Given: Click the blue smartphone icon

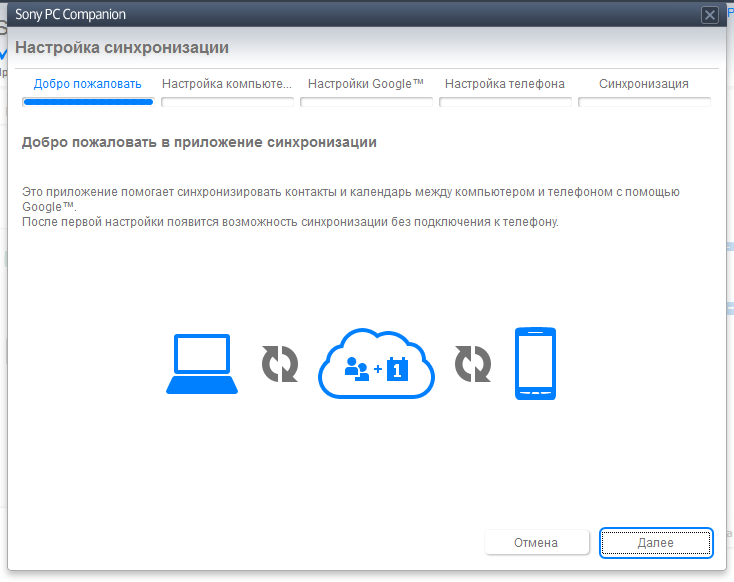Looking at the screenshot, I should [x=535, y=364].
